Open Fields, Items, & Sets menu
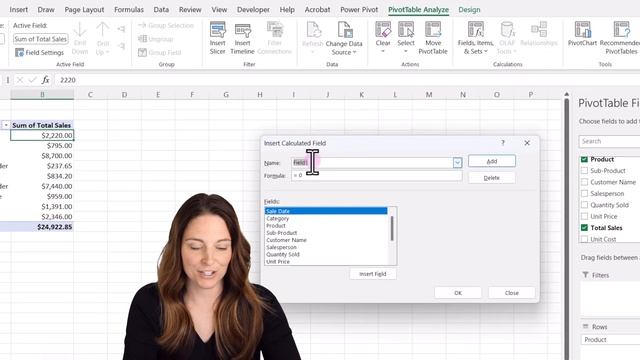 click(476, 38)
